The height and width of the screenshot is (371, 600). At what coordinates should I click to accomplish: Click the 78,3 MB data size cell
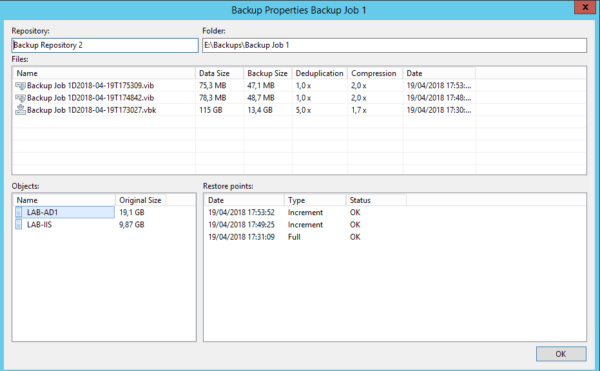pos(212,98)
